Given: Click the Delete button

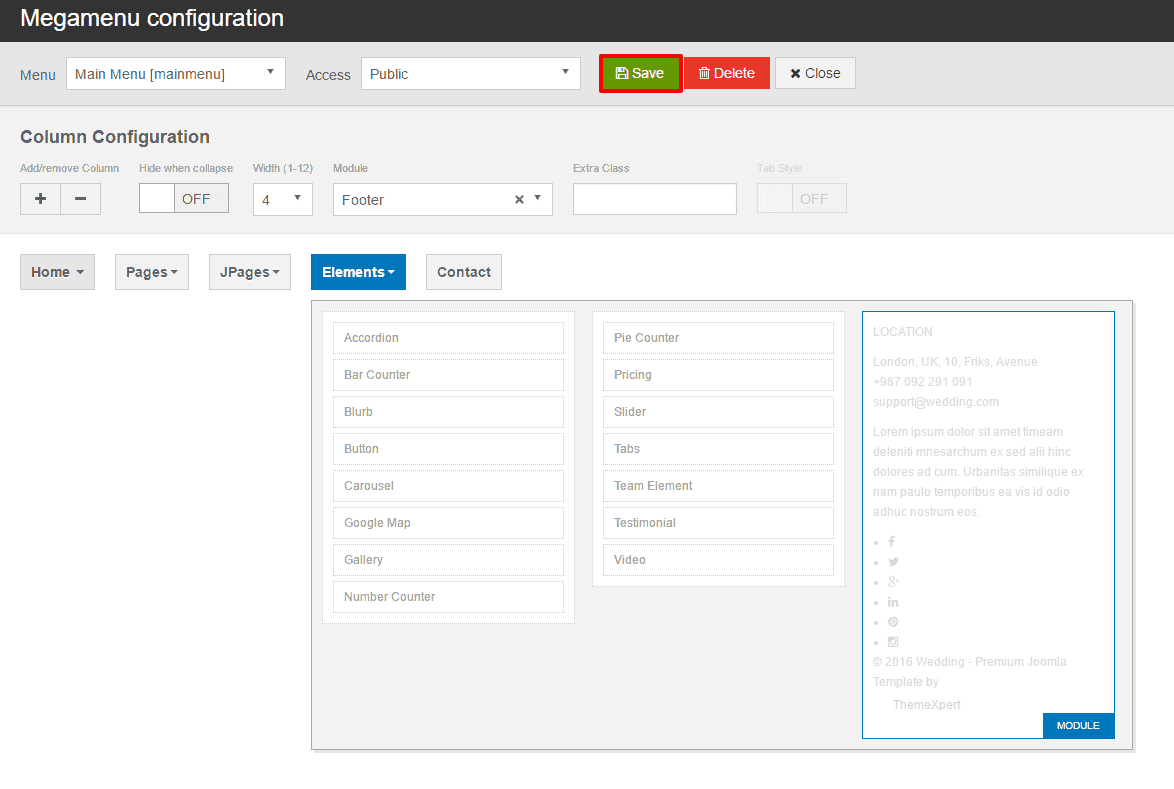Looking at the screenshot, I should (x=726, y=73).
